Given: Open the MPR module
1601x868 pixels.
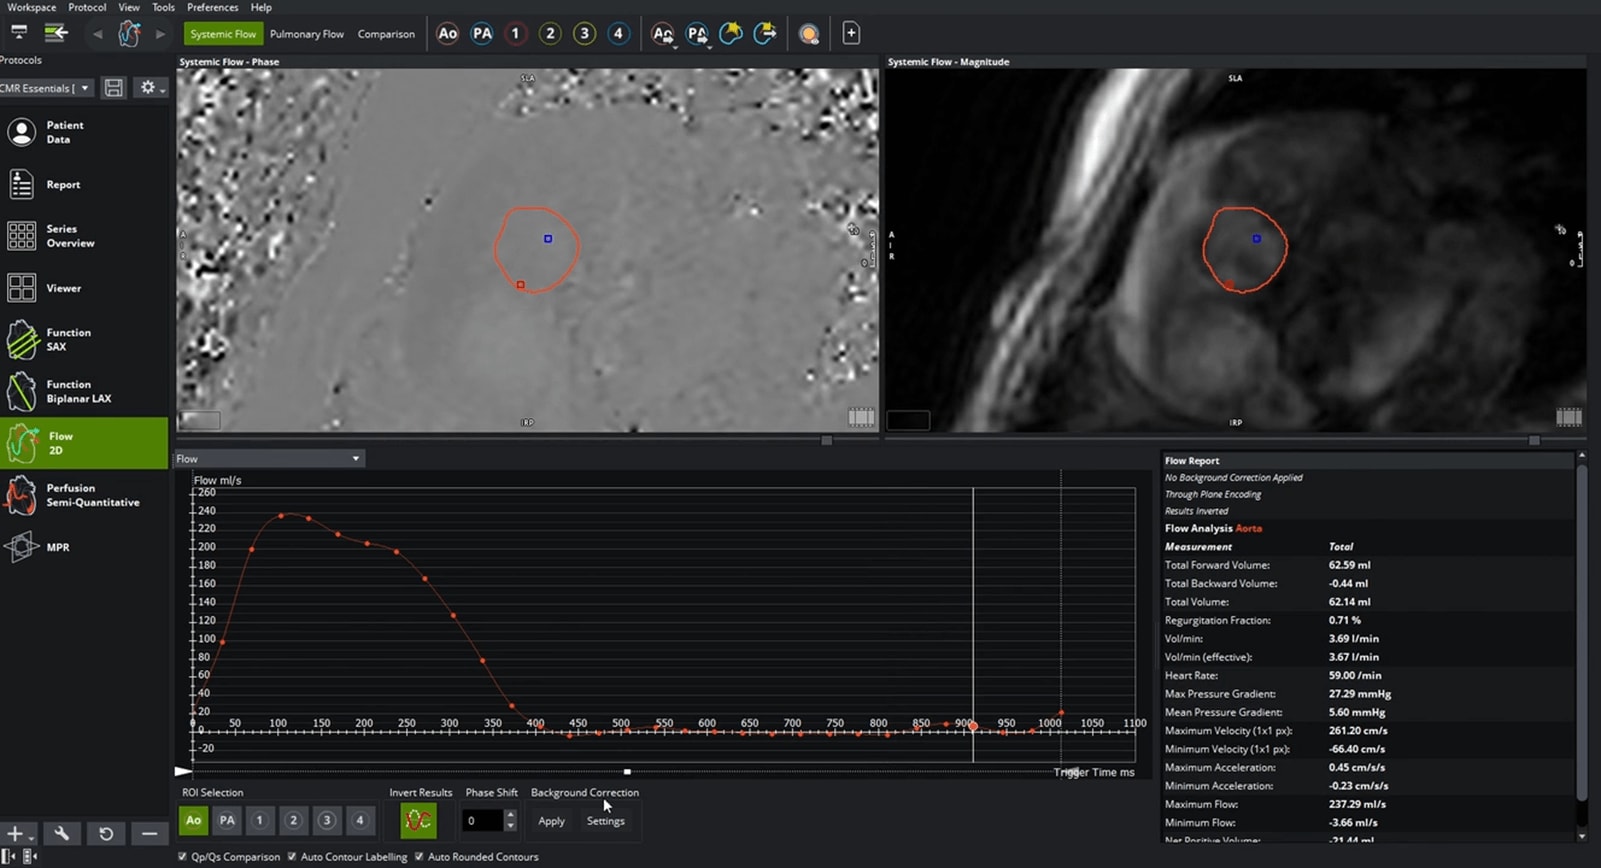Looking at the screenshot, I should click(84, 547).
